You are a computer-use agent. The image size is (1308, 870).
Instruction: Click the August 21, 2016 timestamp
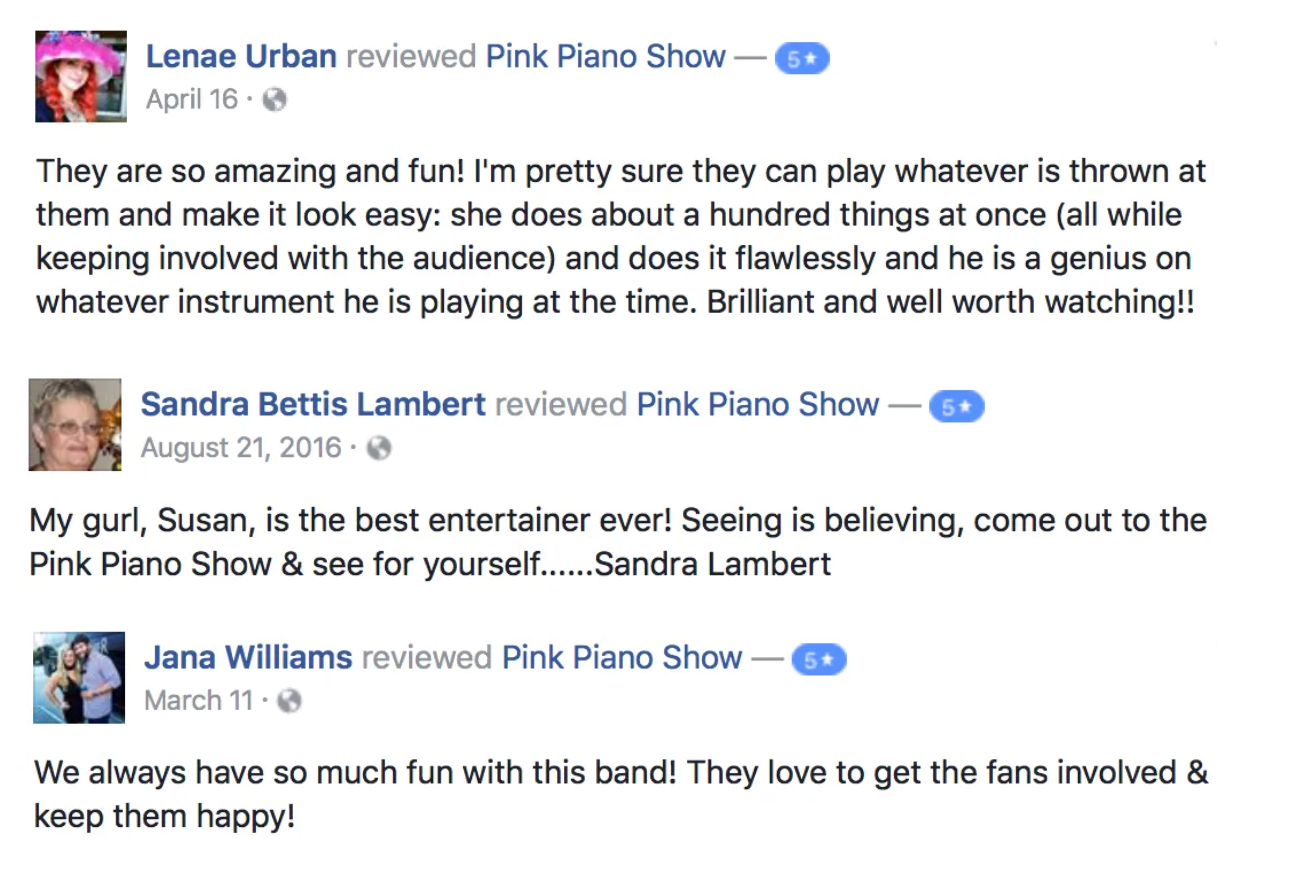tap(241, 448)
